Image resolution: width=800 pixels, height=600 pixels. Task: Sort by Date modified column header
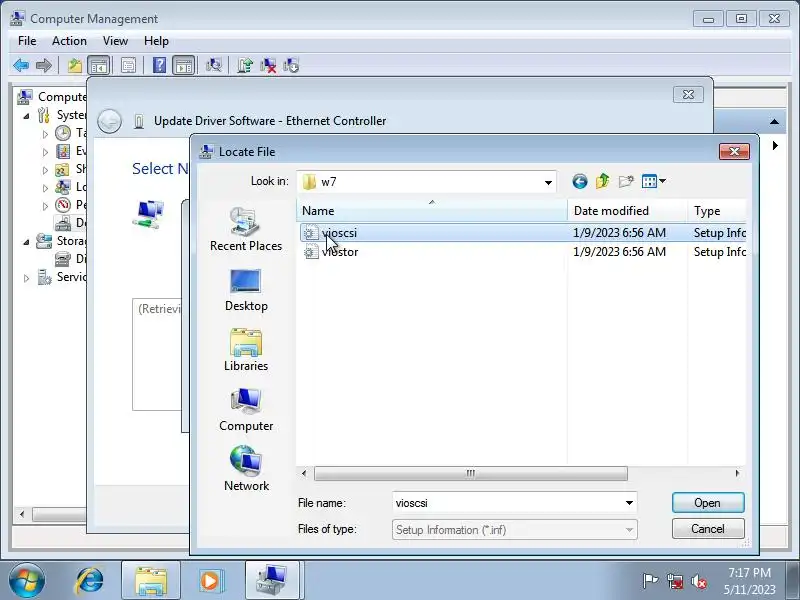point(627,211)
